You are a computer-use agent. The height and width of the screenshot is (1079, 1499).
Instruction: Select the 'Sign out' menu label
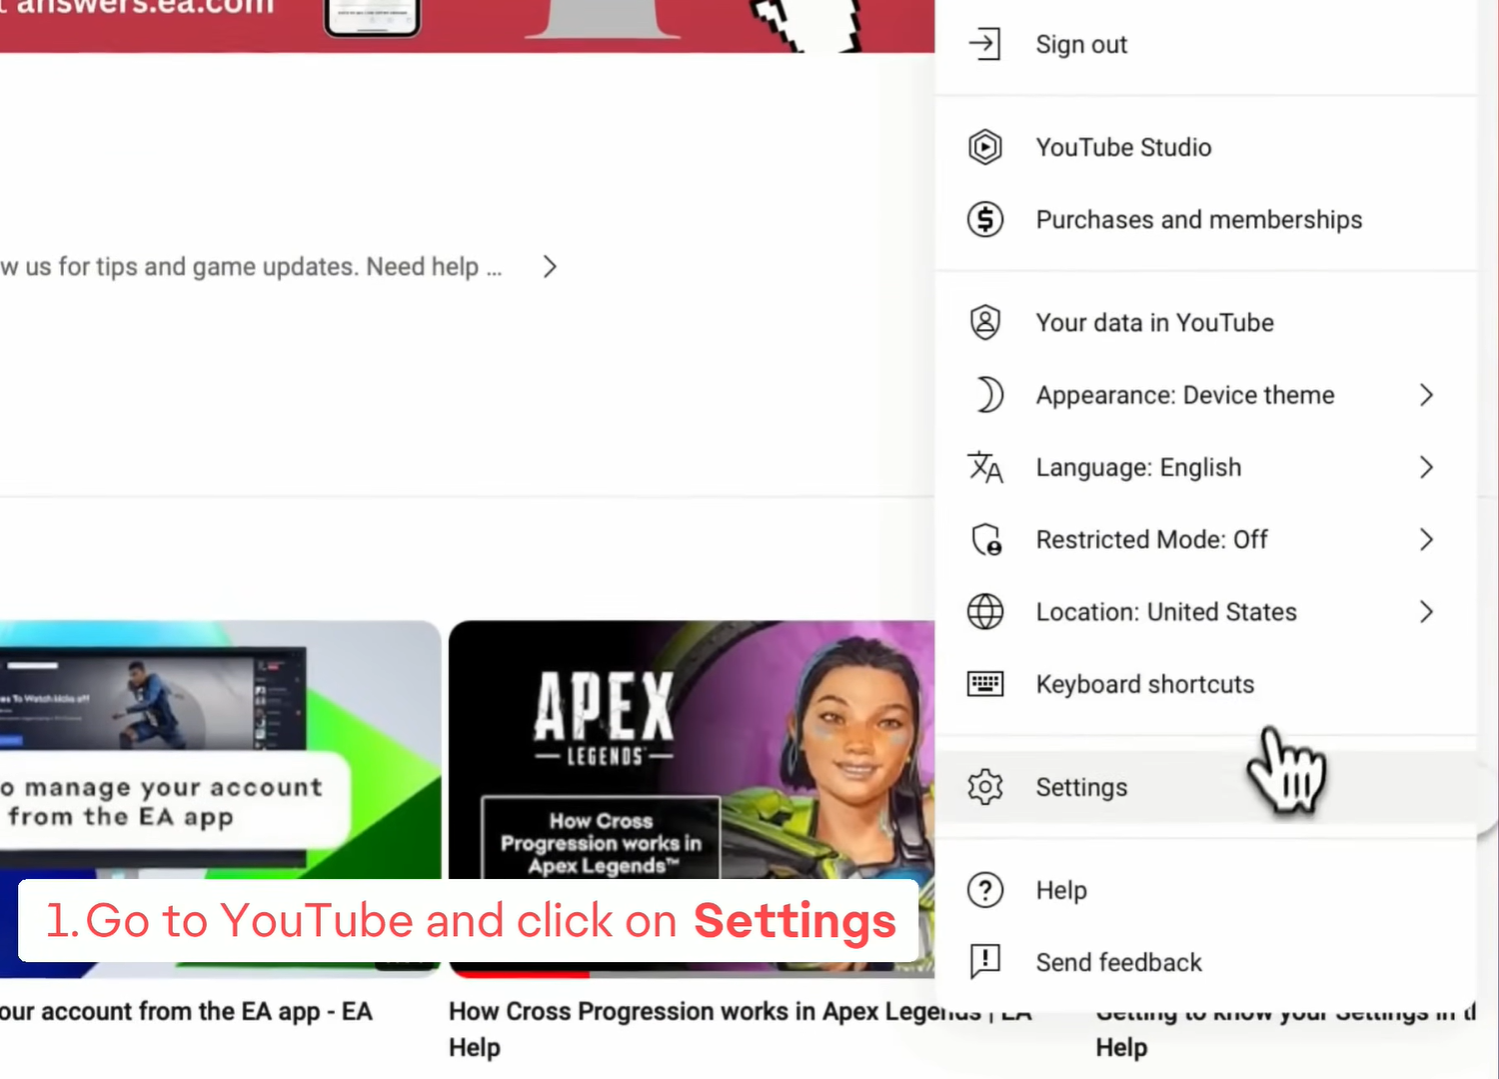click(1081, 45)
